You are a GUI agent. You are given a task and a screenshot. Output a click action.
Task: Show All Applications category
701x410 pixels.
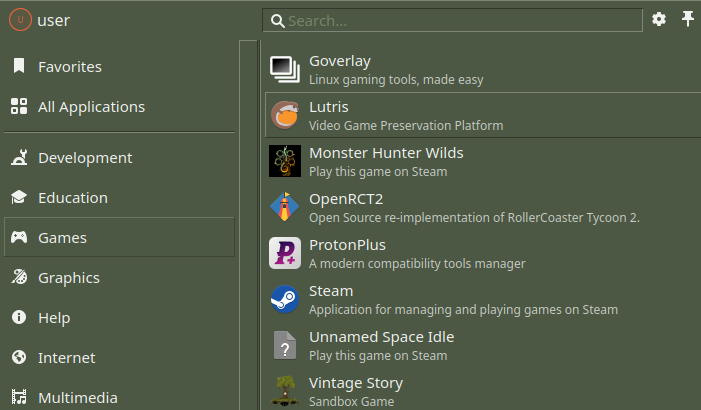tap(119, 107)
